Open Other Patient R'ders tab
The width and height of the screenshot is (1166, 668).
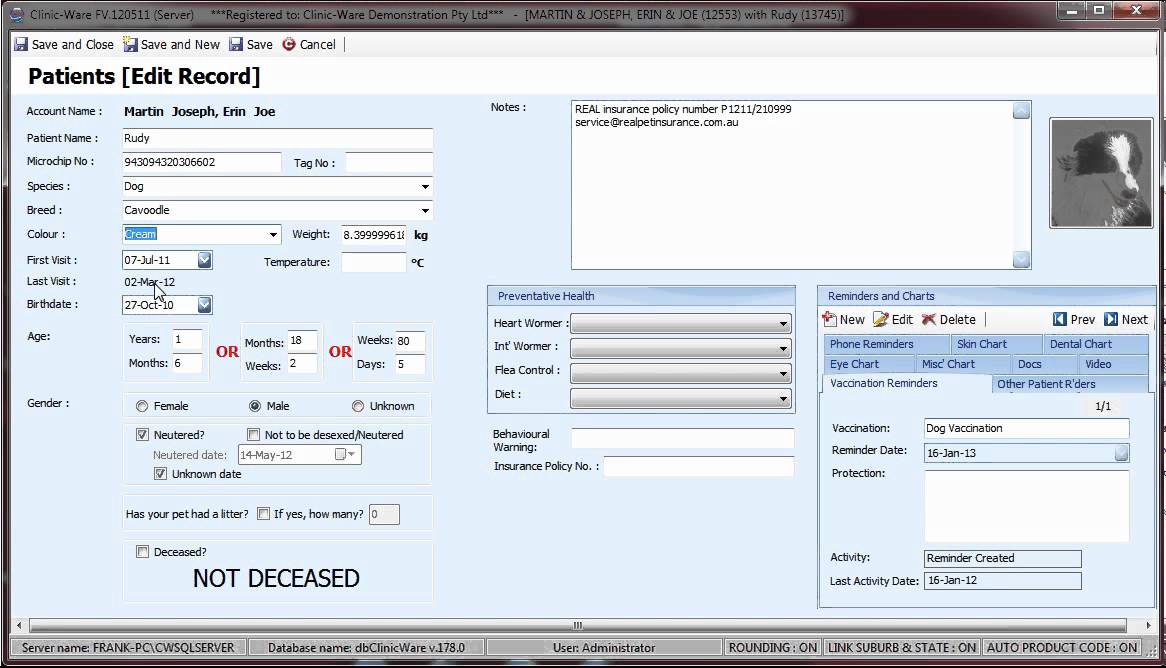(1070, 384)
